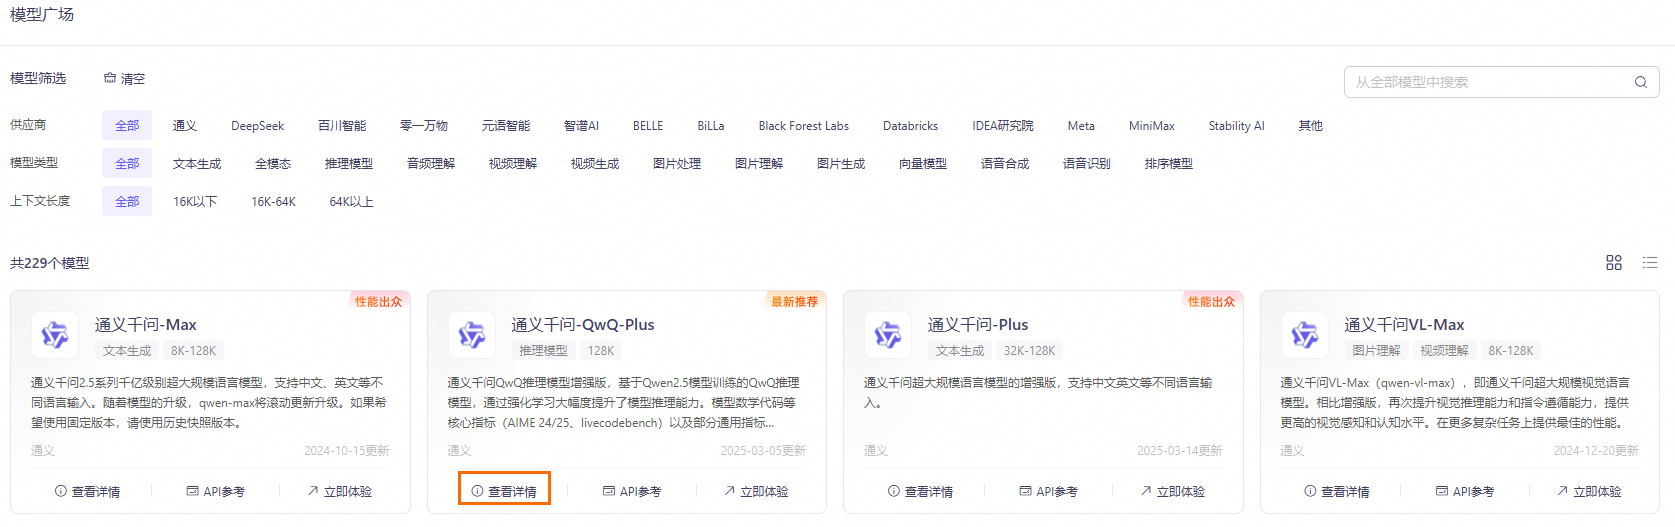Filter model type by 语音合成
The image size is (1675, 527).
click(1005, 164)
